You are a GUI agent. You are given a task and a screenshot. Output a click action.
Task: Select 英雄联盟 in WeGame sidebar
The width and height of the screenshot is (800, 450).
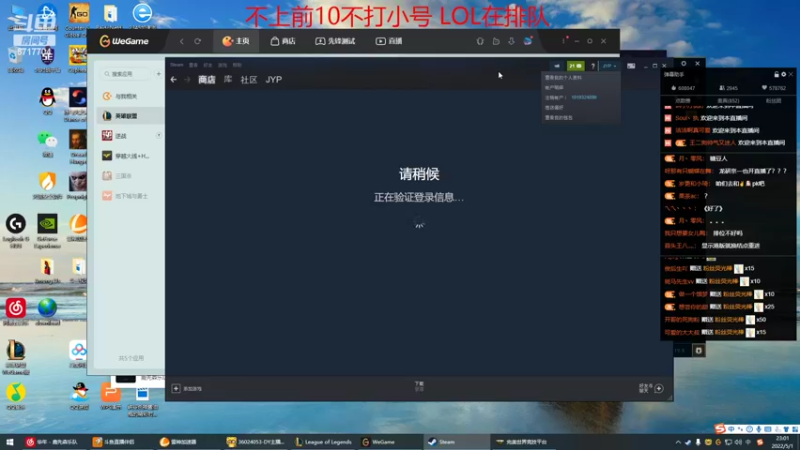129,116
